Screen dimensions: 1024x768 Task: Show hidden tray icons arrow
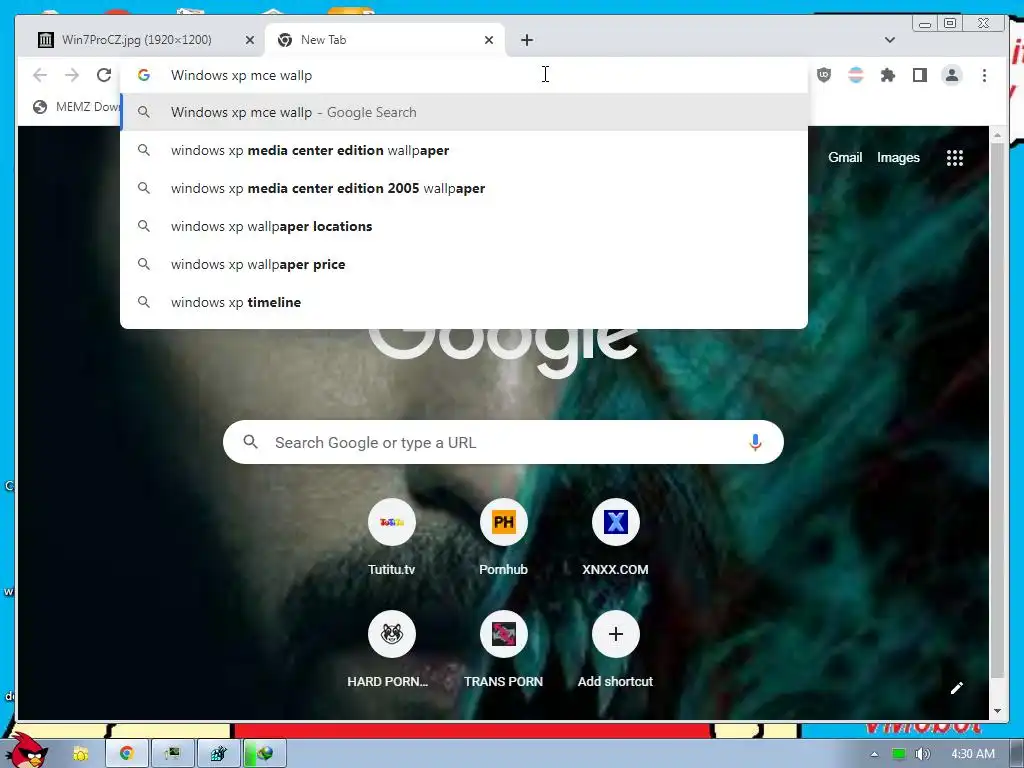(874, 754)
